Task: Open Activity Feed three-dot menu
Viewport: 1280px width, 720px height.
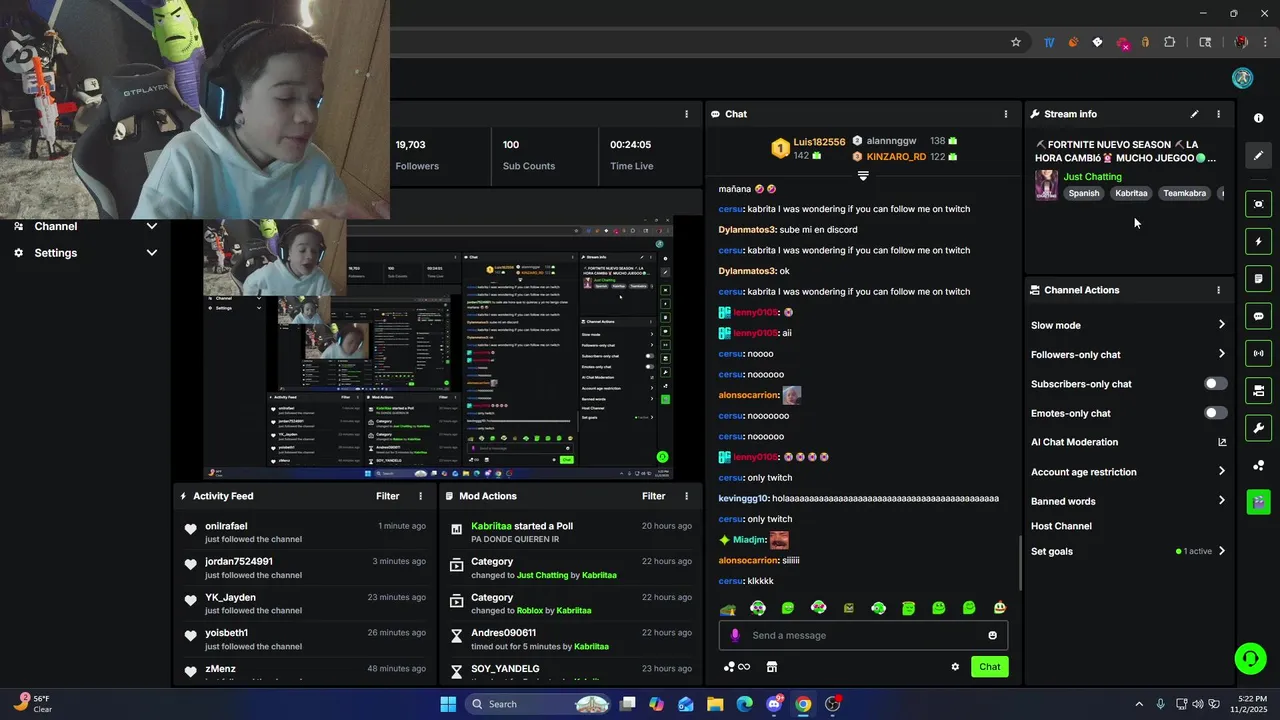Action: point(420,496)
